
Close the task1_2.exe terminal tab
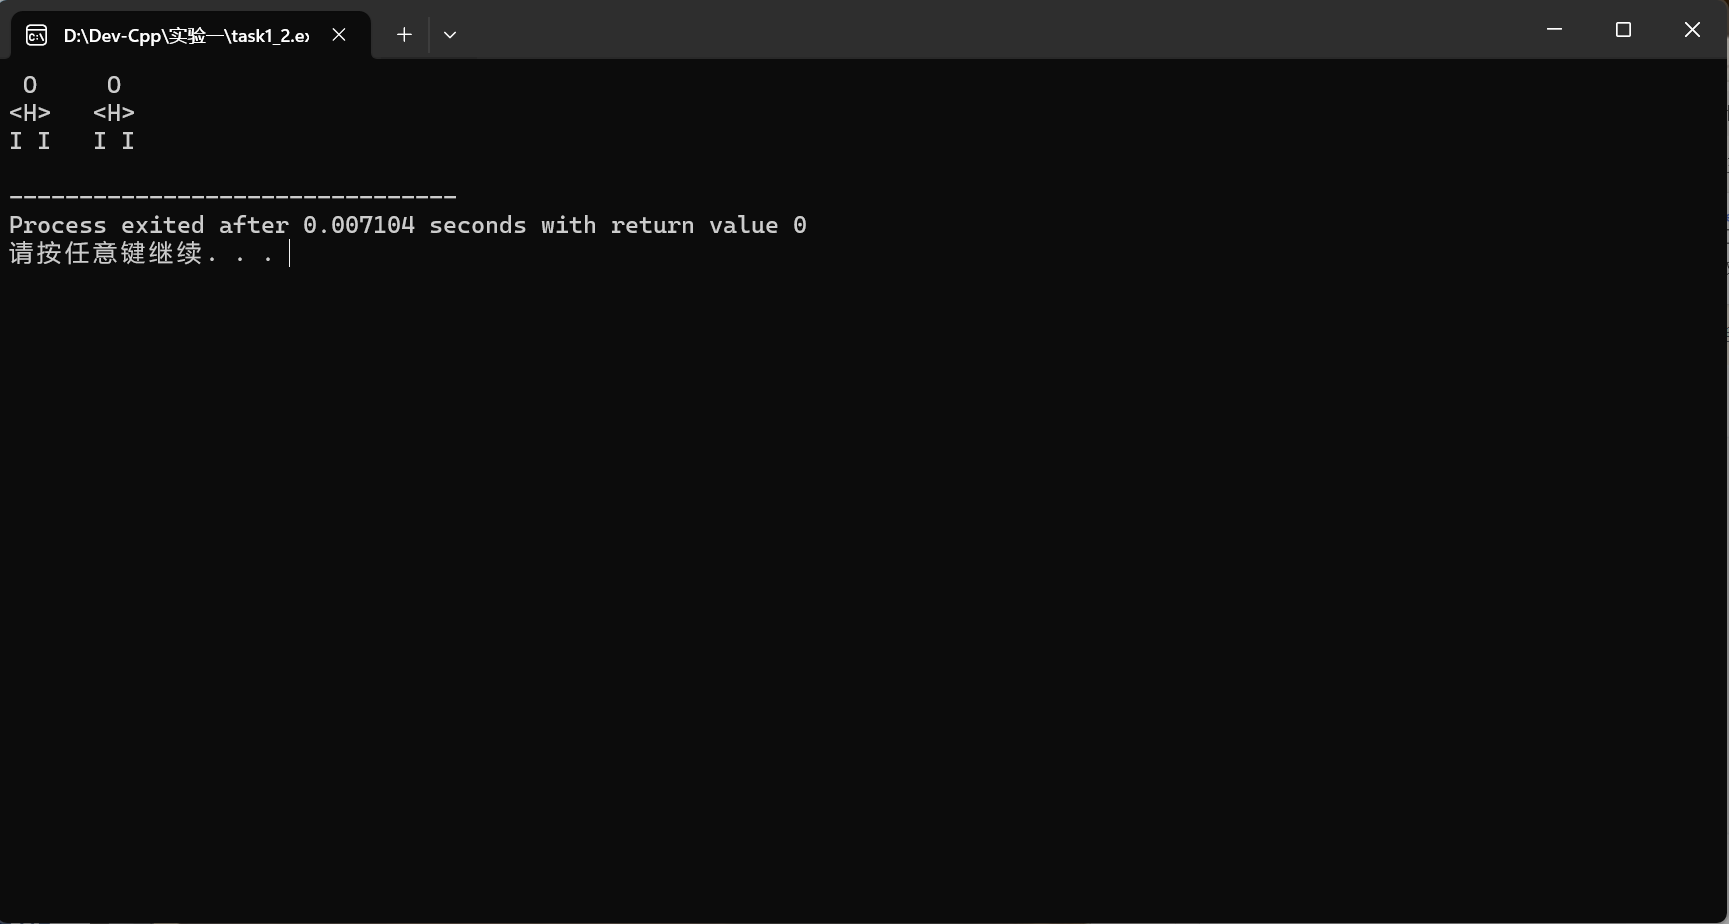pos(339,35)
